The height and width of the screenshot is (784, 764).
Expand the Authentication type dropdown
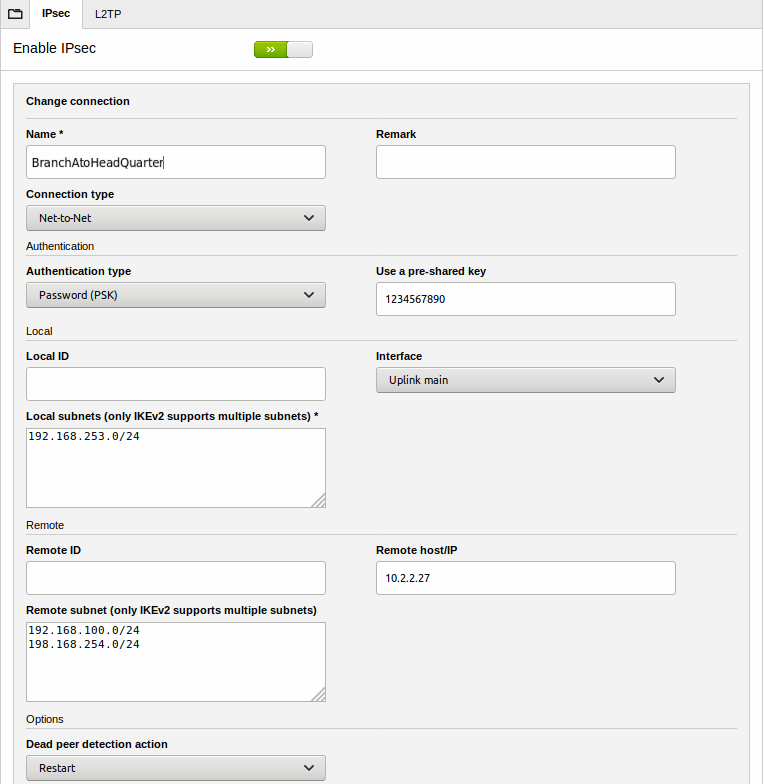tap(175, 295)
